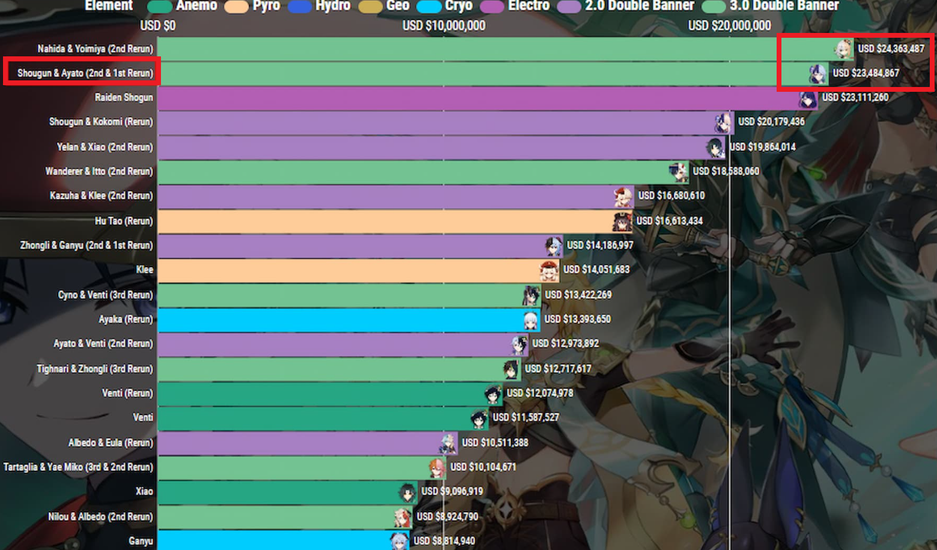
Task: Click the Raiden Shogun row label
Action: click(124, 97)
